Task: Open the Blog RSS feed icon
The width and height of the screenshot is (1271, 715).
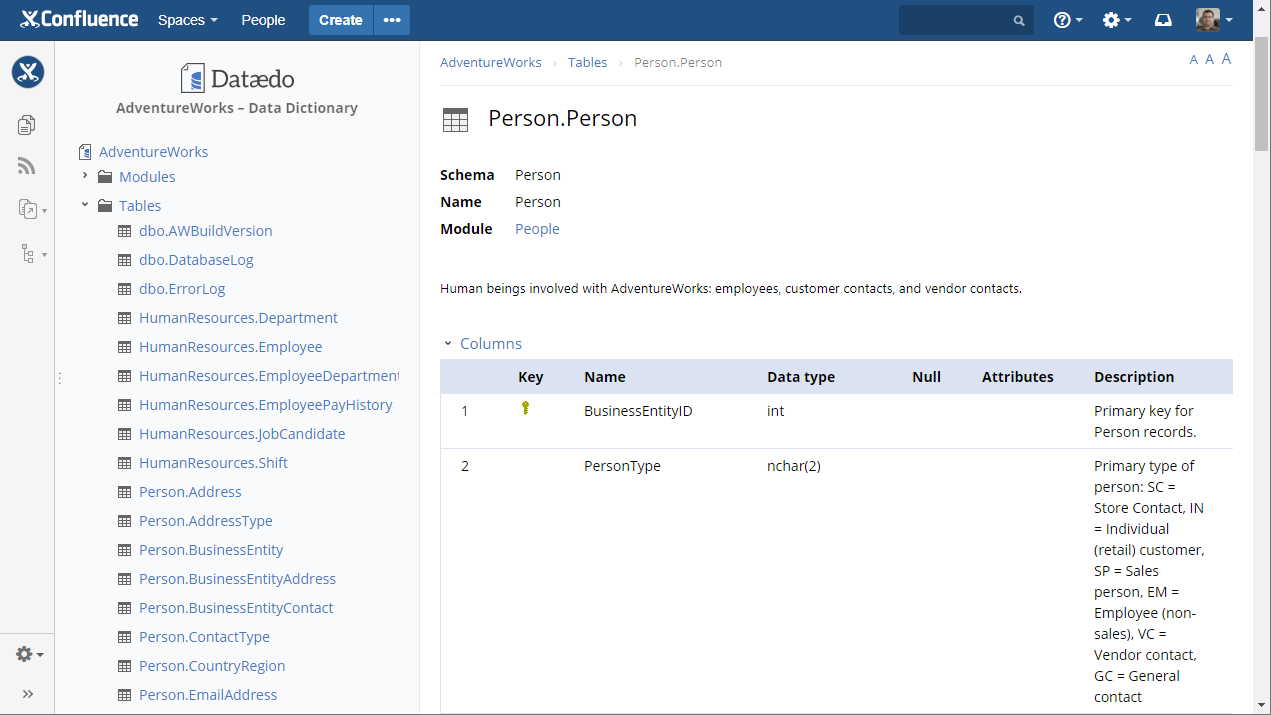Action: pos(27,166)
